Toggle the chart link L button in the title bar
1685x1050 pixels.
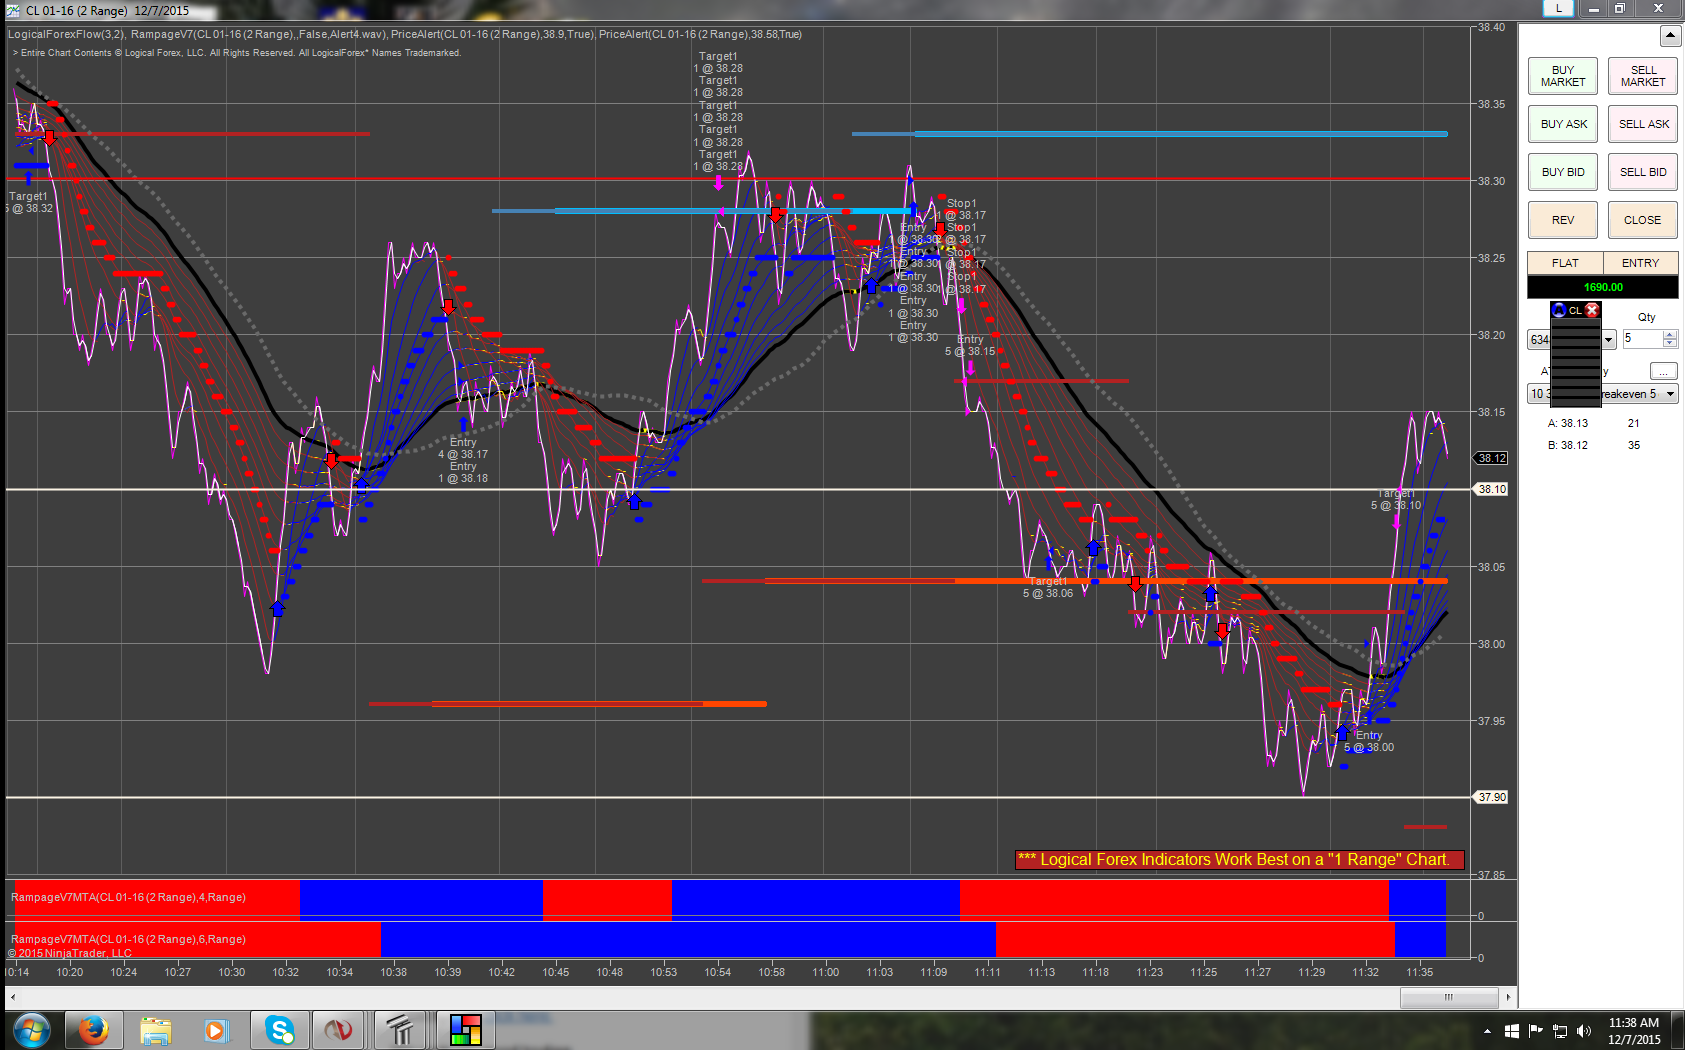(x=1558, y=8)
